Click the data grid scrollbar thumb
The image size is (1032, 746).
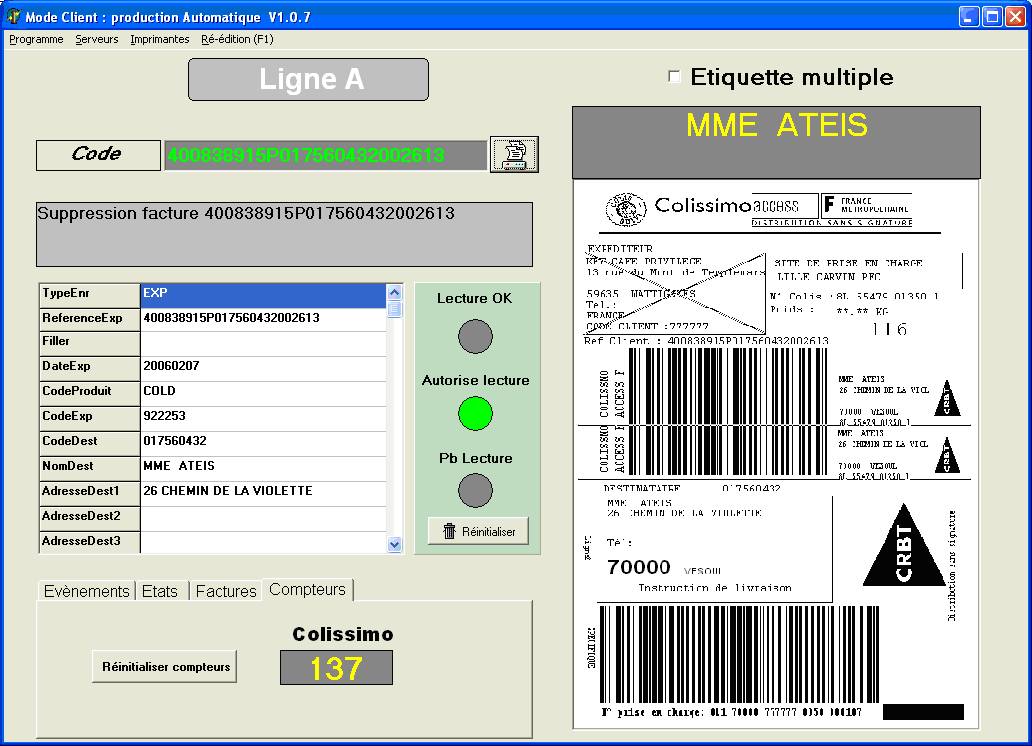394,309
